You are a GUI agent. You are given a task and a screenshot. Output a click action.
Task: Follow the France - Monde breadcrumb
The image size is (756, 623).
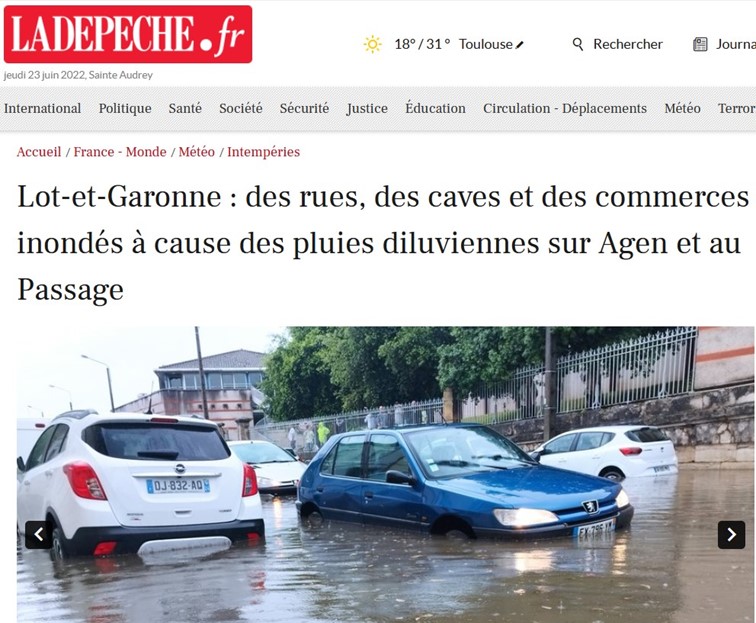120,152
